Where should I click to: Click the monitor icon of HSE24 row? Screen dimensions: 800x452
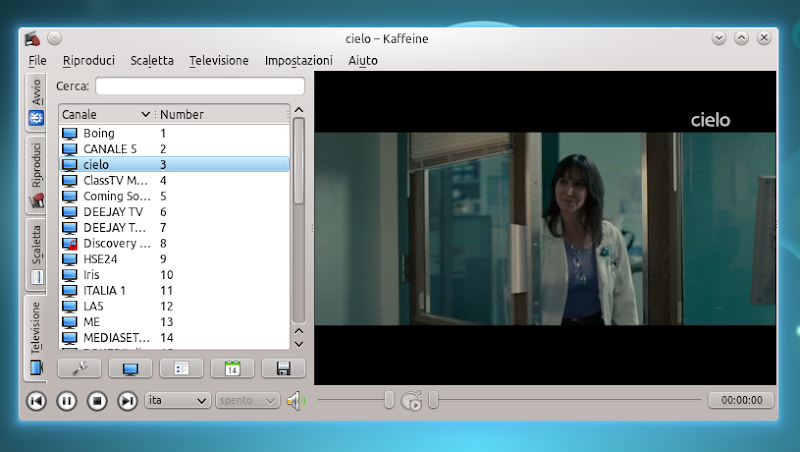pyautogui.click(x=69, y=260)
